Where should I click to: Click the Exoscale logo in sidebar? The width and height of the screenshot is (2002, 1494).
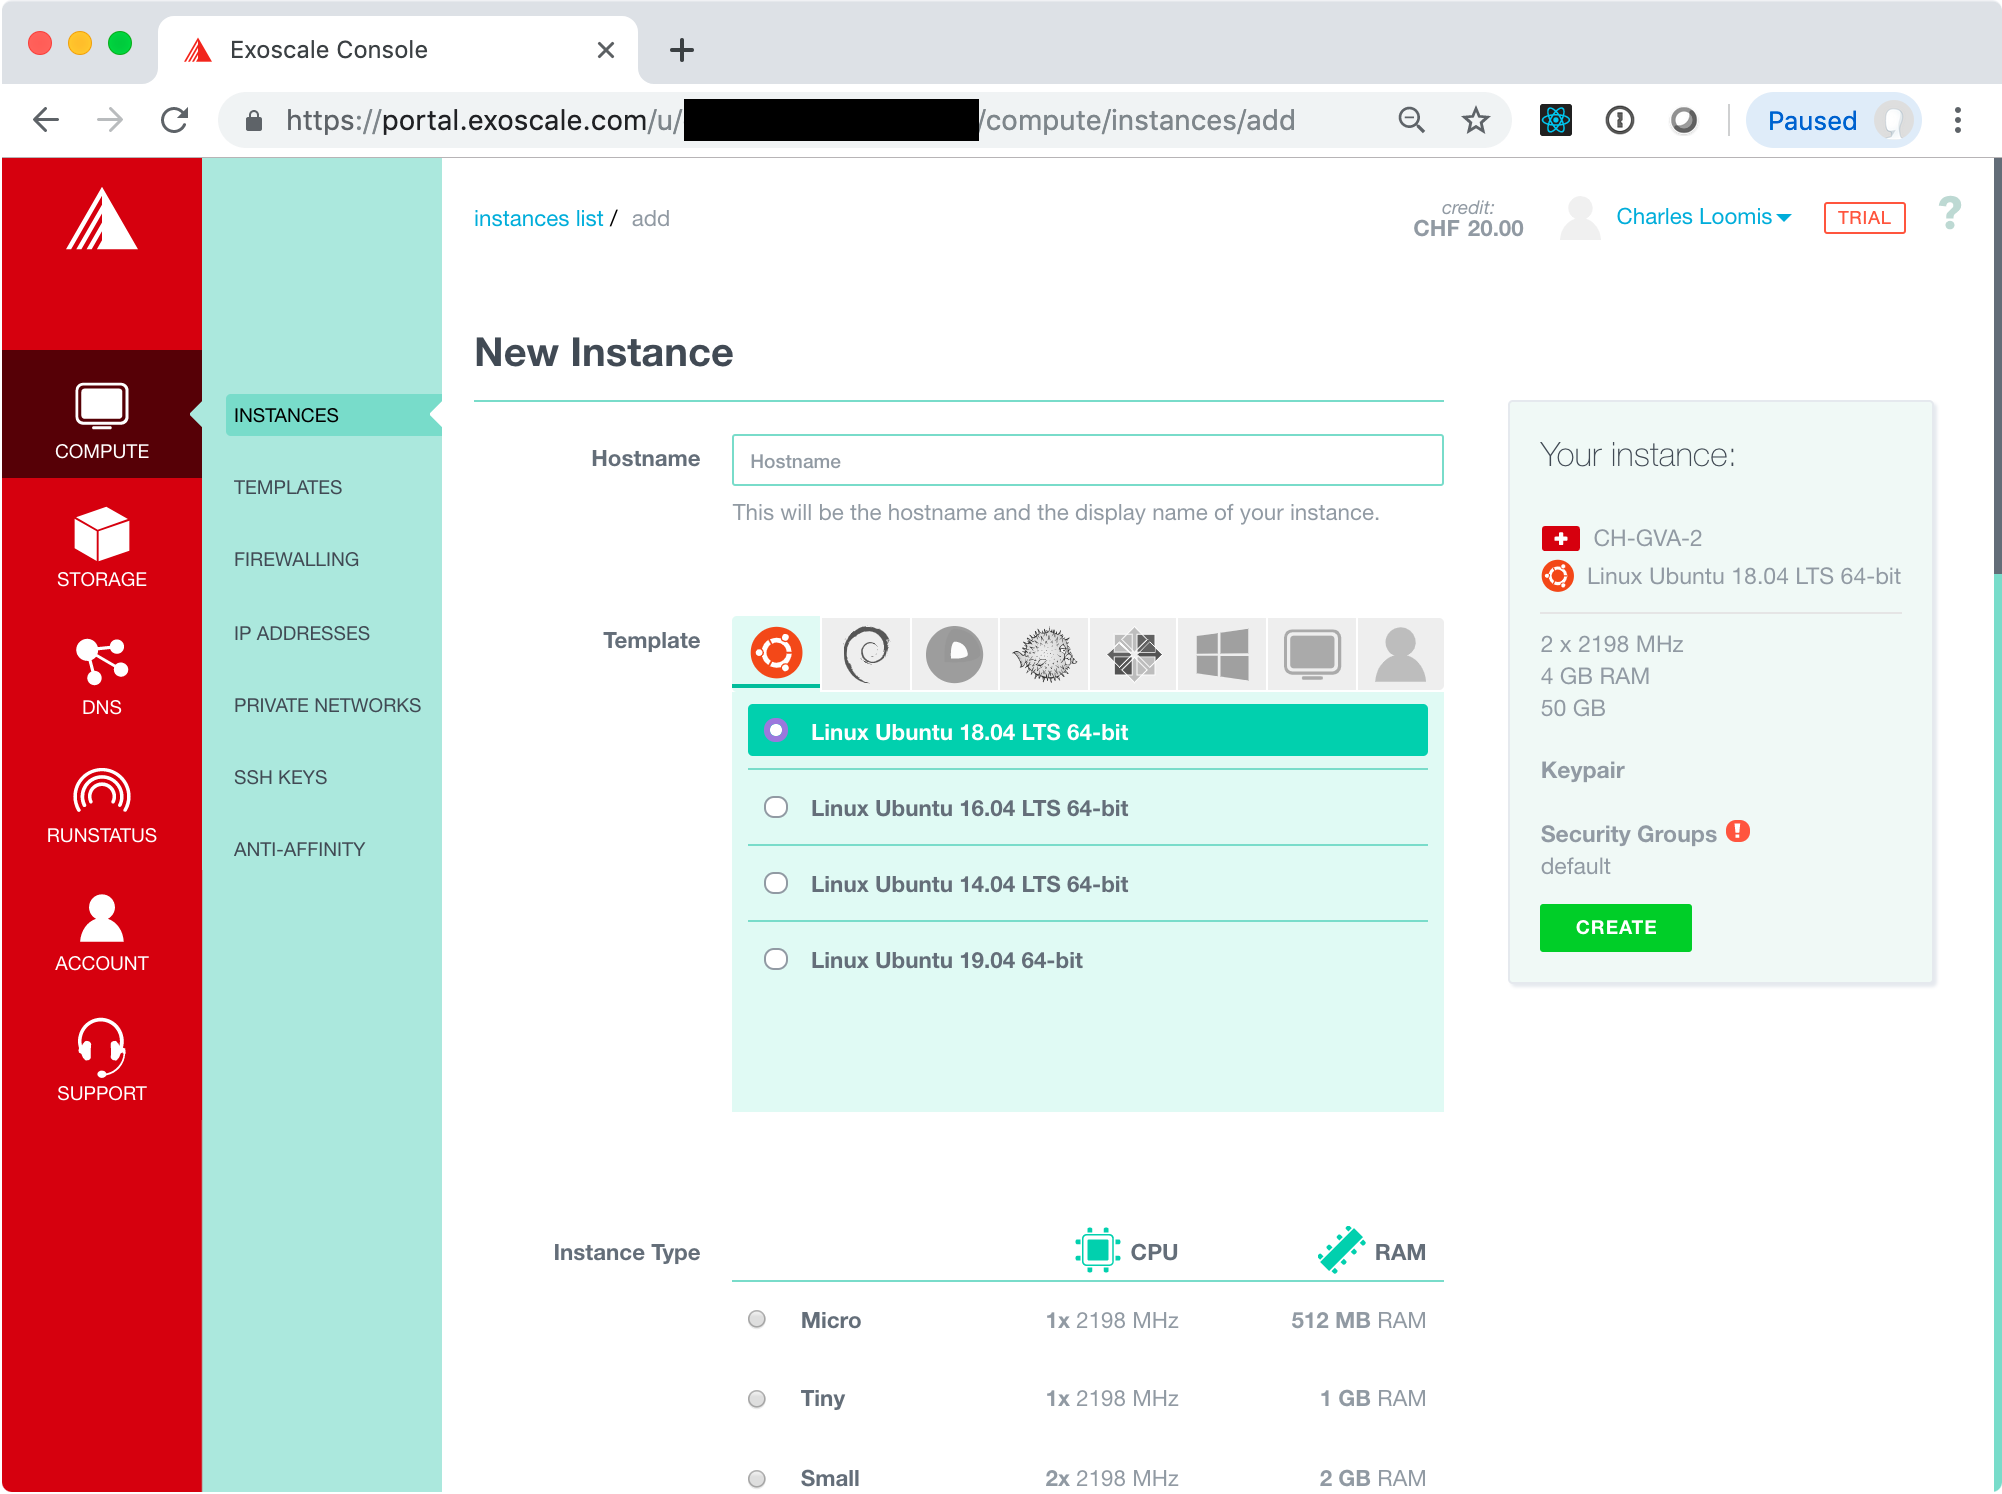[x=102, y=219]
